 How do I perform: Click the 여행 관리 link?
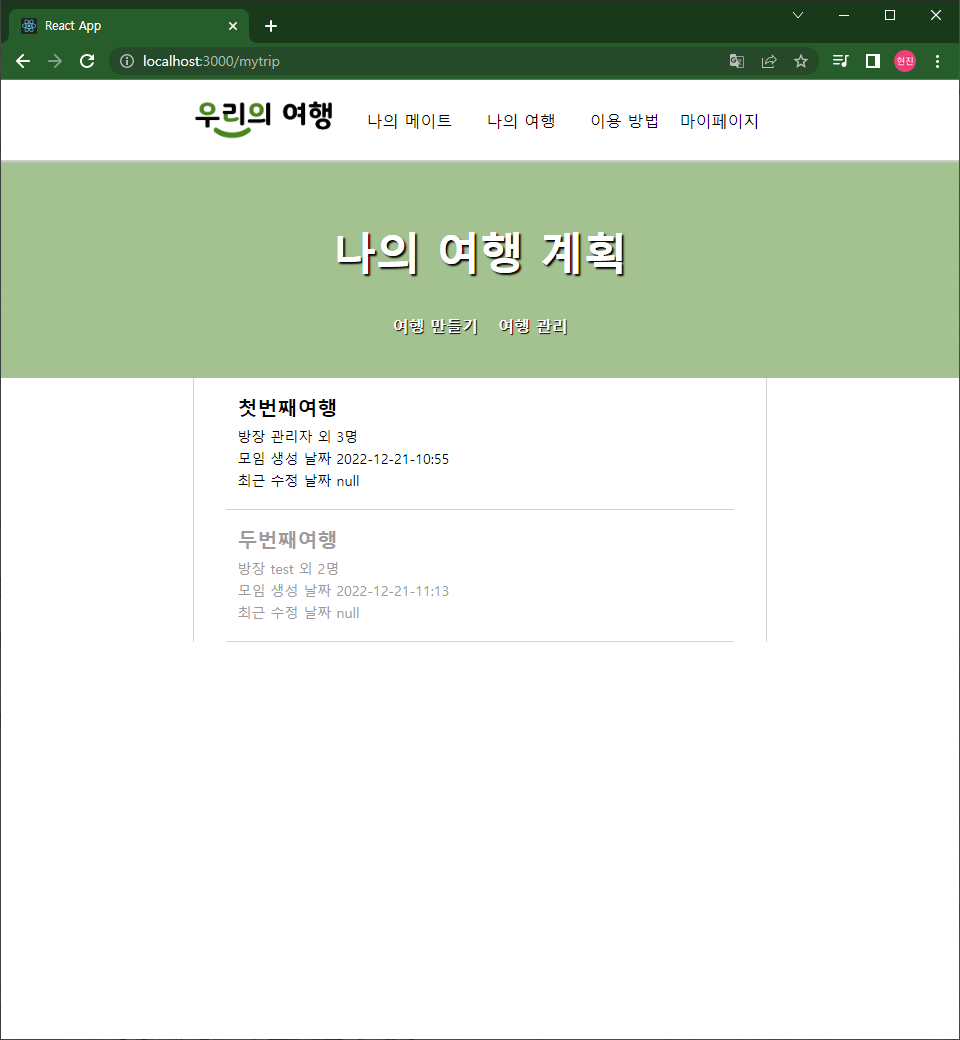coord(533,326)
